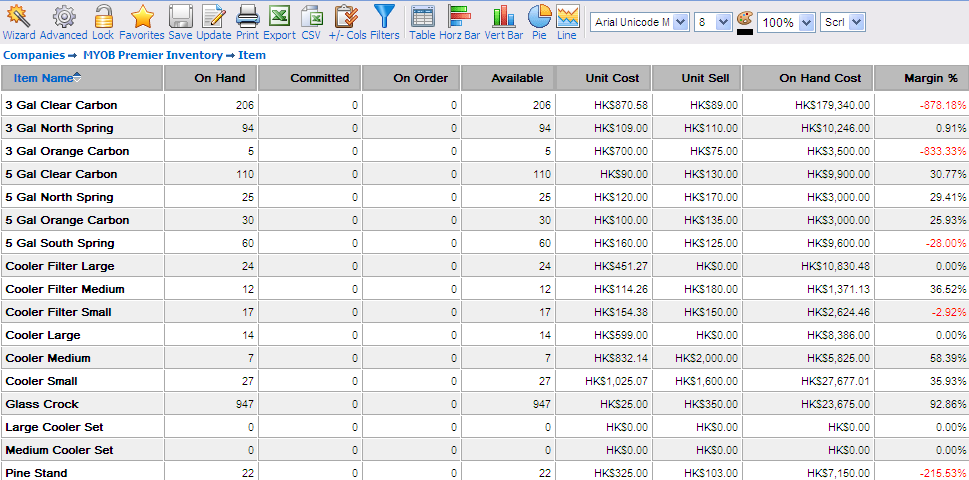
Task: Click the HK$27,677.01 on hand cost
Action: pyautogui.click(x=835, y=381)
